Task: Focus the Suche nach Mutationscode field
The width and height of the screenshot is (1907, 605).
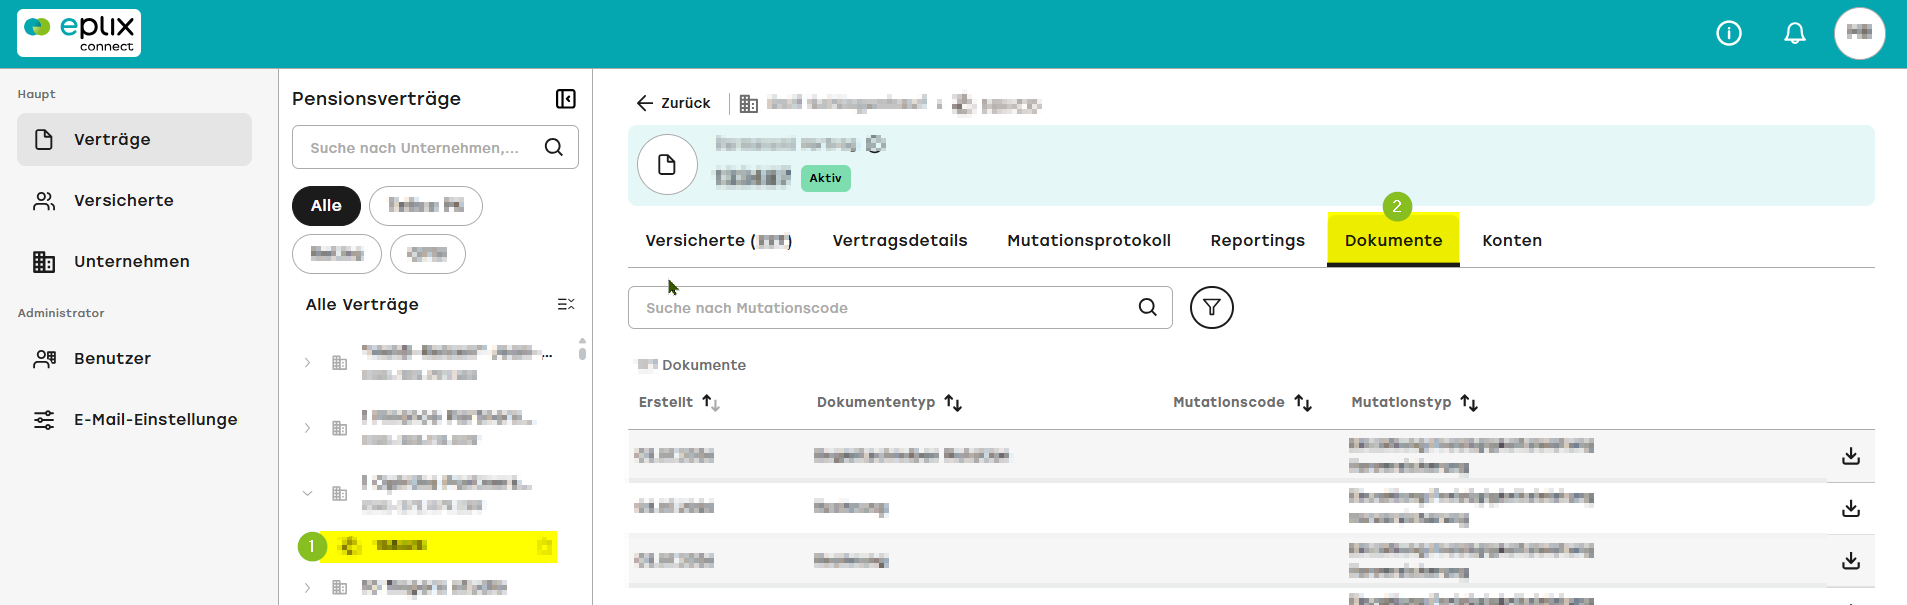Action: [900, 308]
